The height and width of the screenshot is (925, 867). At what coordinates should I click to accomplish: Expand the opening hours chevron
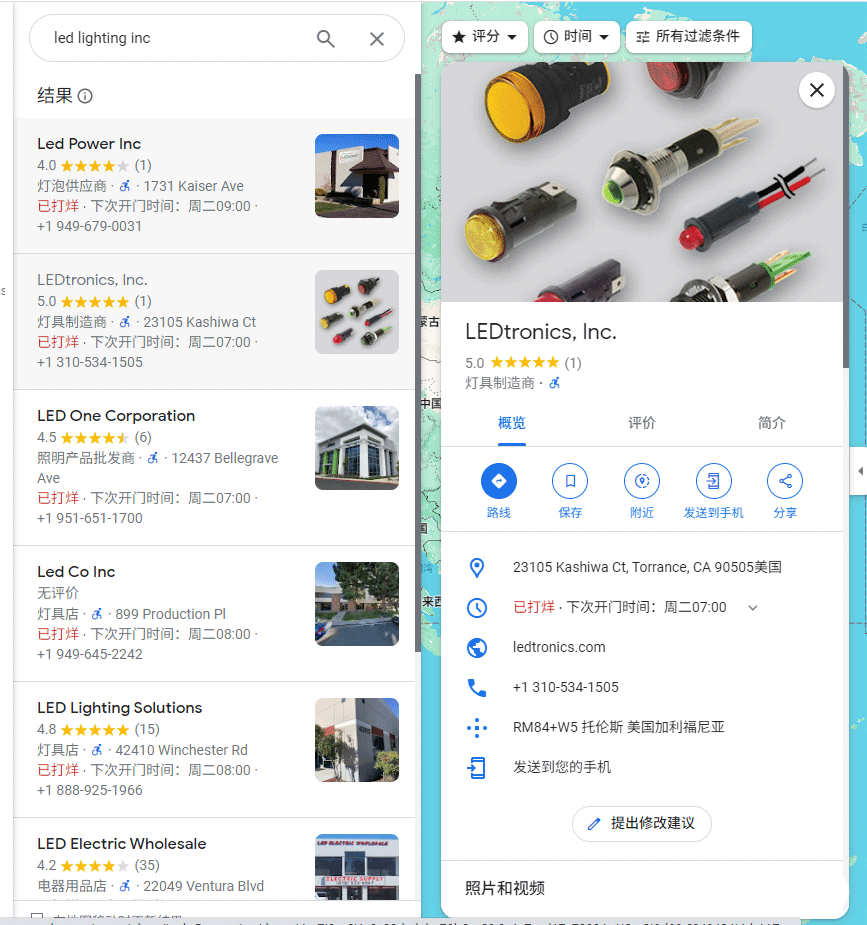[752, 607]
